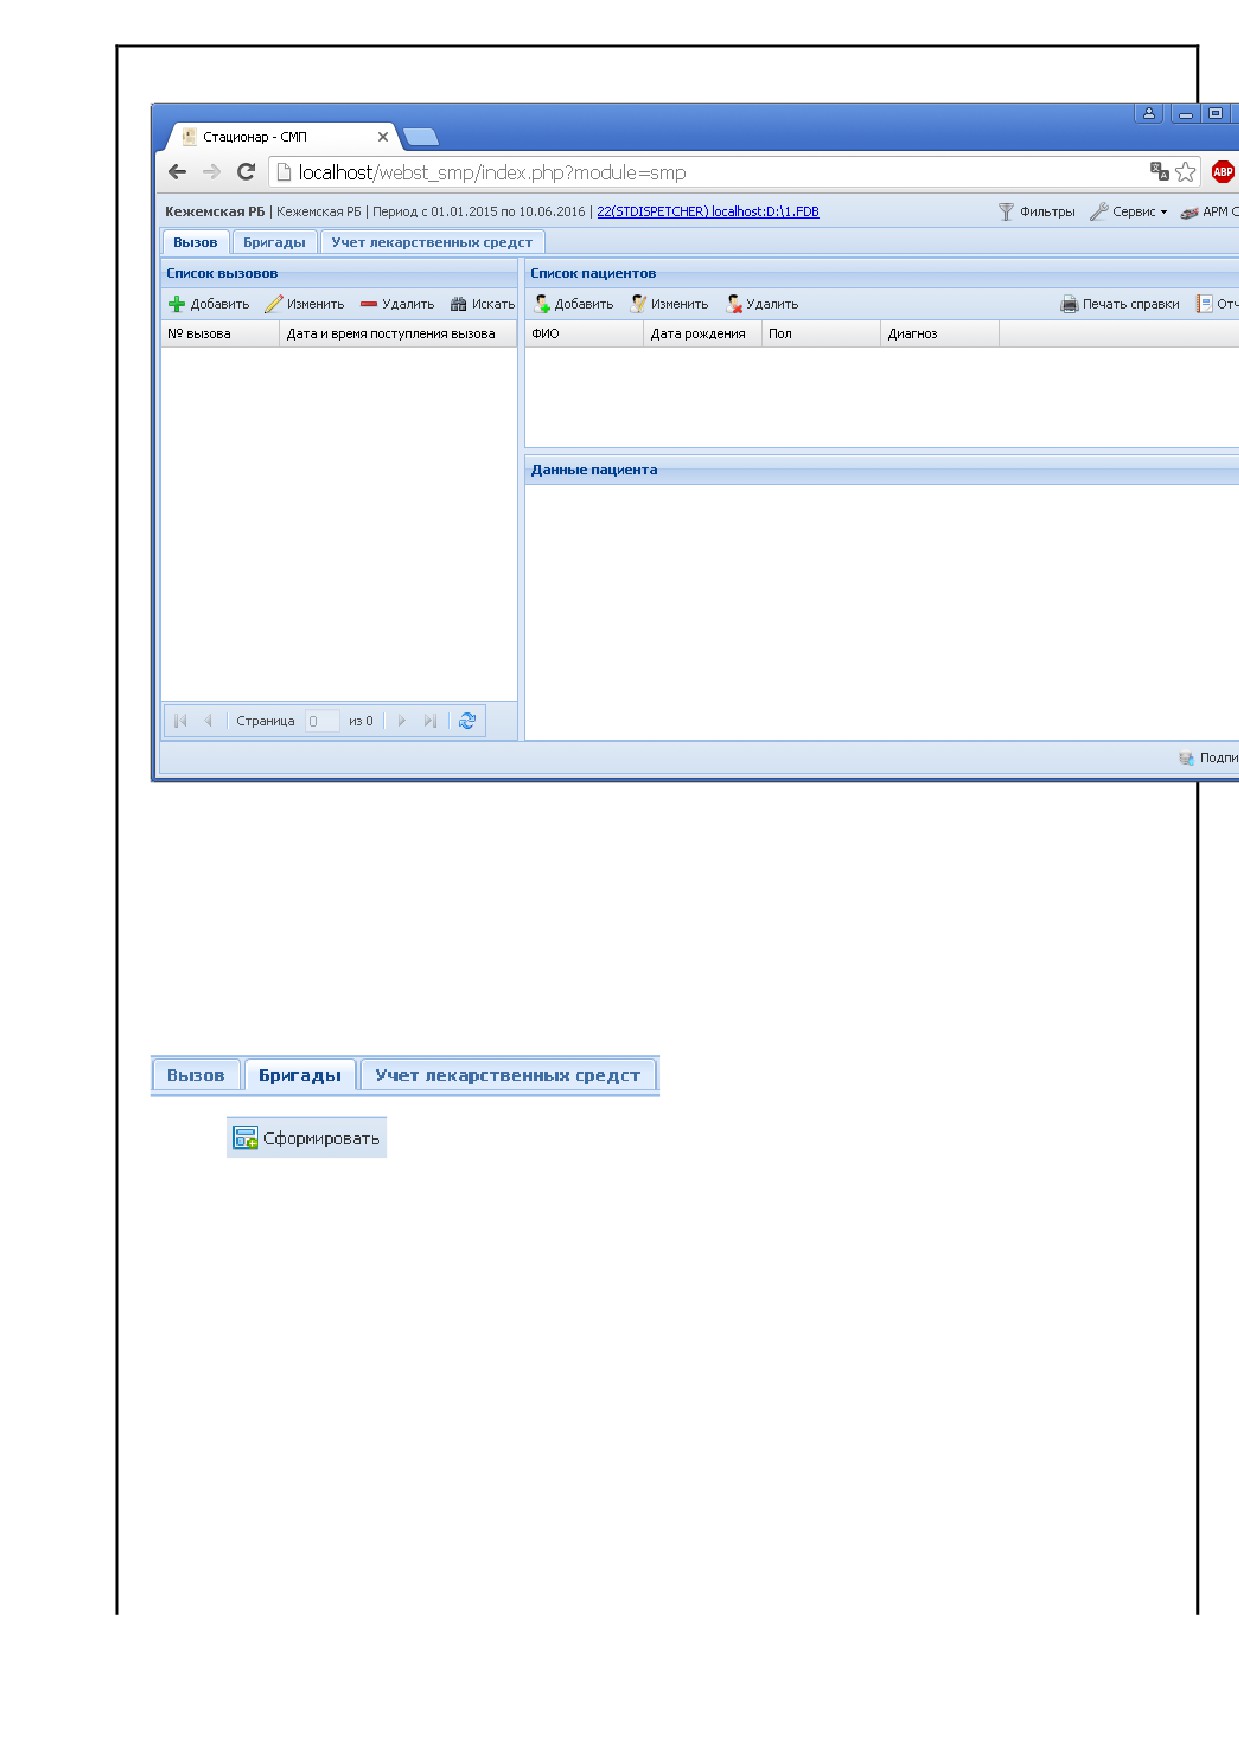The width and height of the screenshot is (1239, 1752).
Task: Open a new browser tab
Action: [420, 137]
